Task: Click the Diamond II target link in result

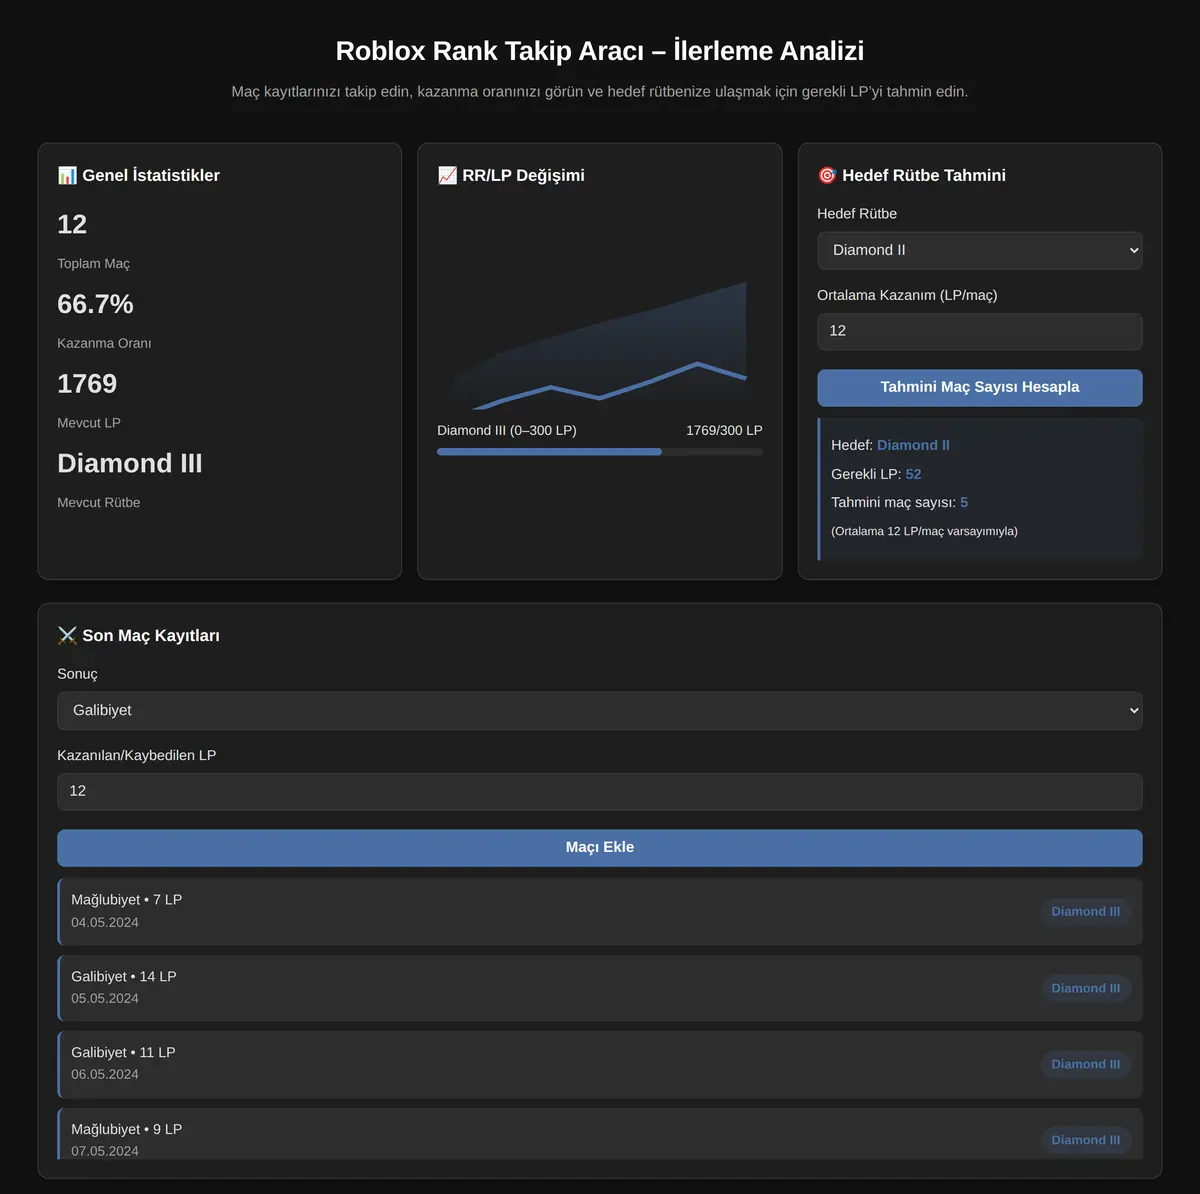Action: [913, 445]
